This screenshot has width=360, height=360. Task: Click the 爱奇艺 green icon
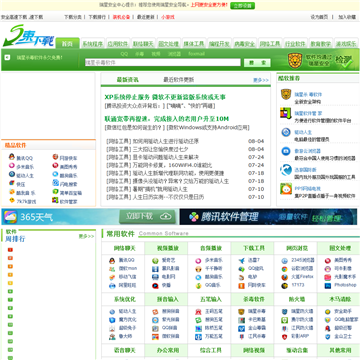click(155, 260)
